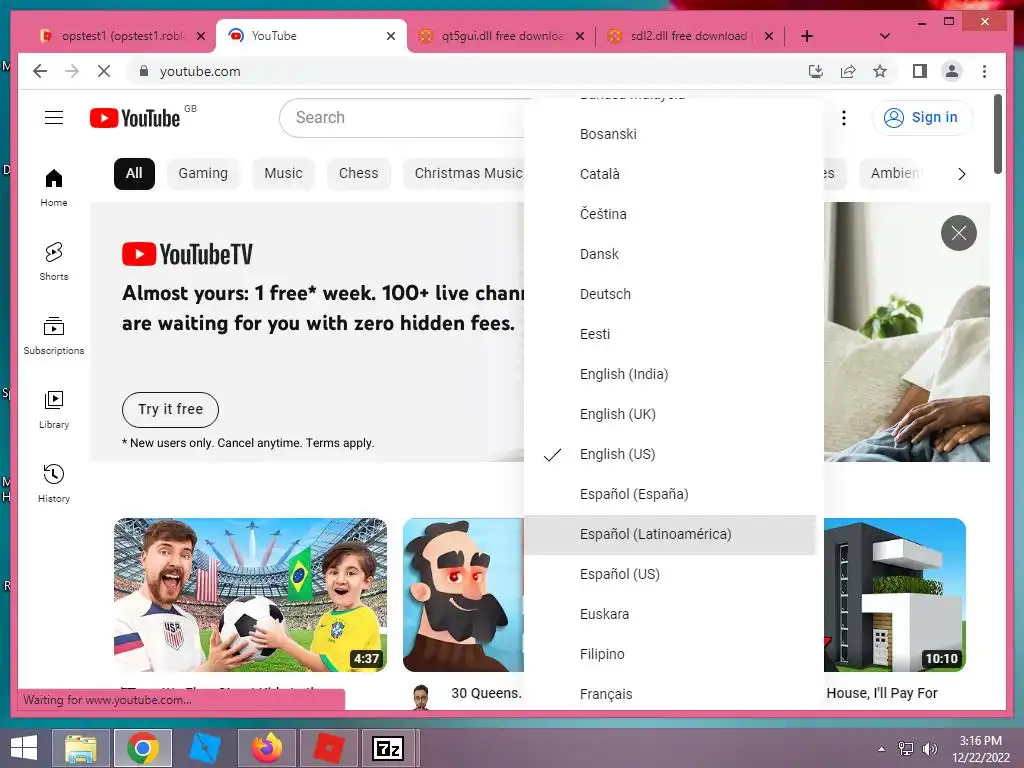Select Français language
This screenshot has width=1024, height=768.
tap(670, 692)
